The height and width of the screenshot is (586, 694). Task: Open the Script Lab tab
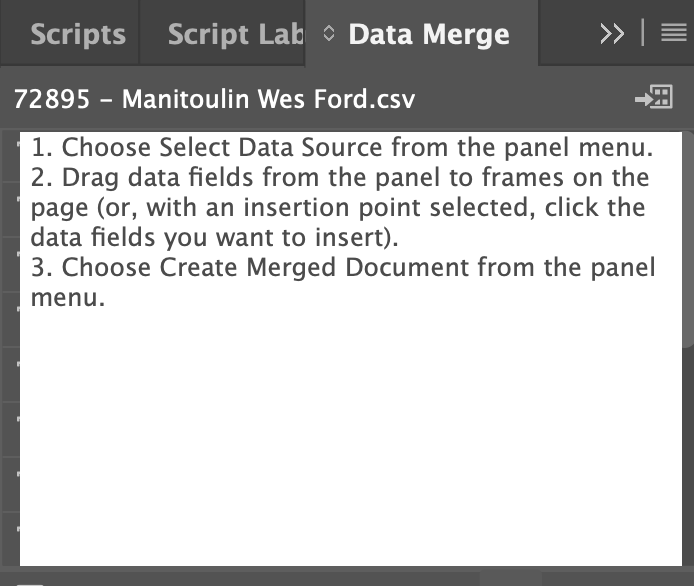[235, 34]
